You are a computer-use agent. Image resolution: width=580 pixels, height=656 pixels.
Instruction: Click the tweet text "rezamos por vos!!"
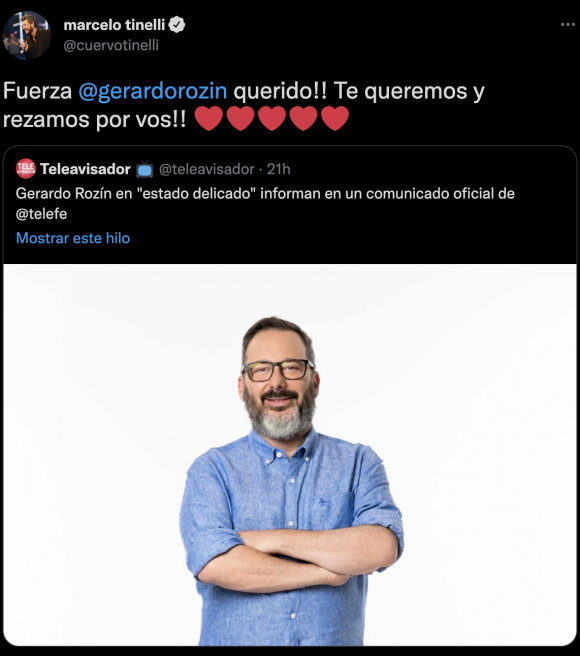(x=95, y=119)
